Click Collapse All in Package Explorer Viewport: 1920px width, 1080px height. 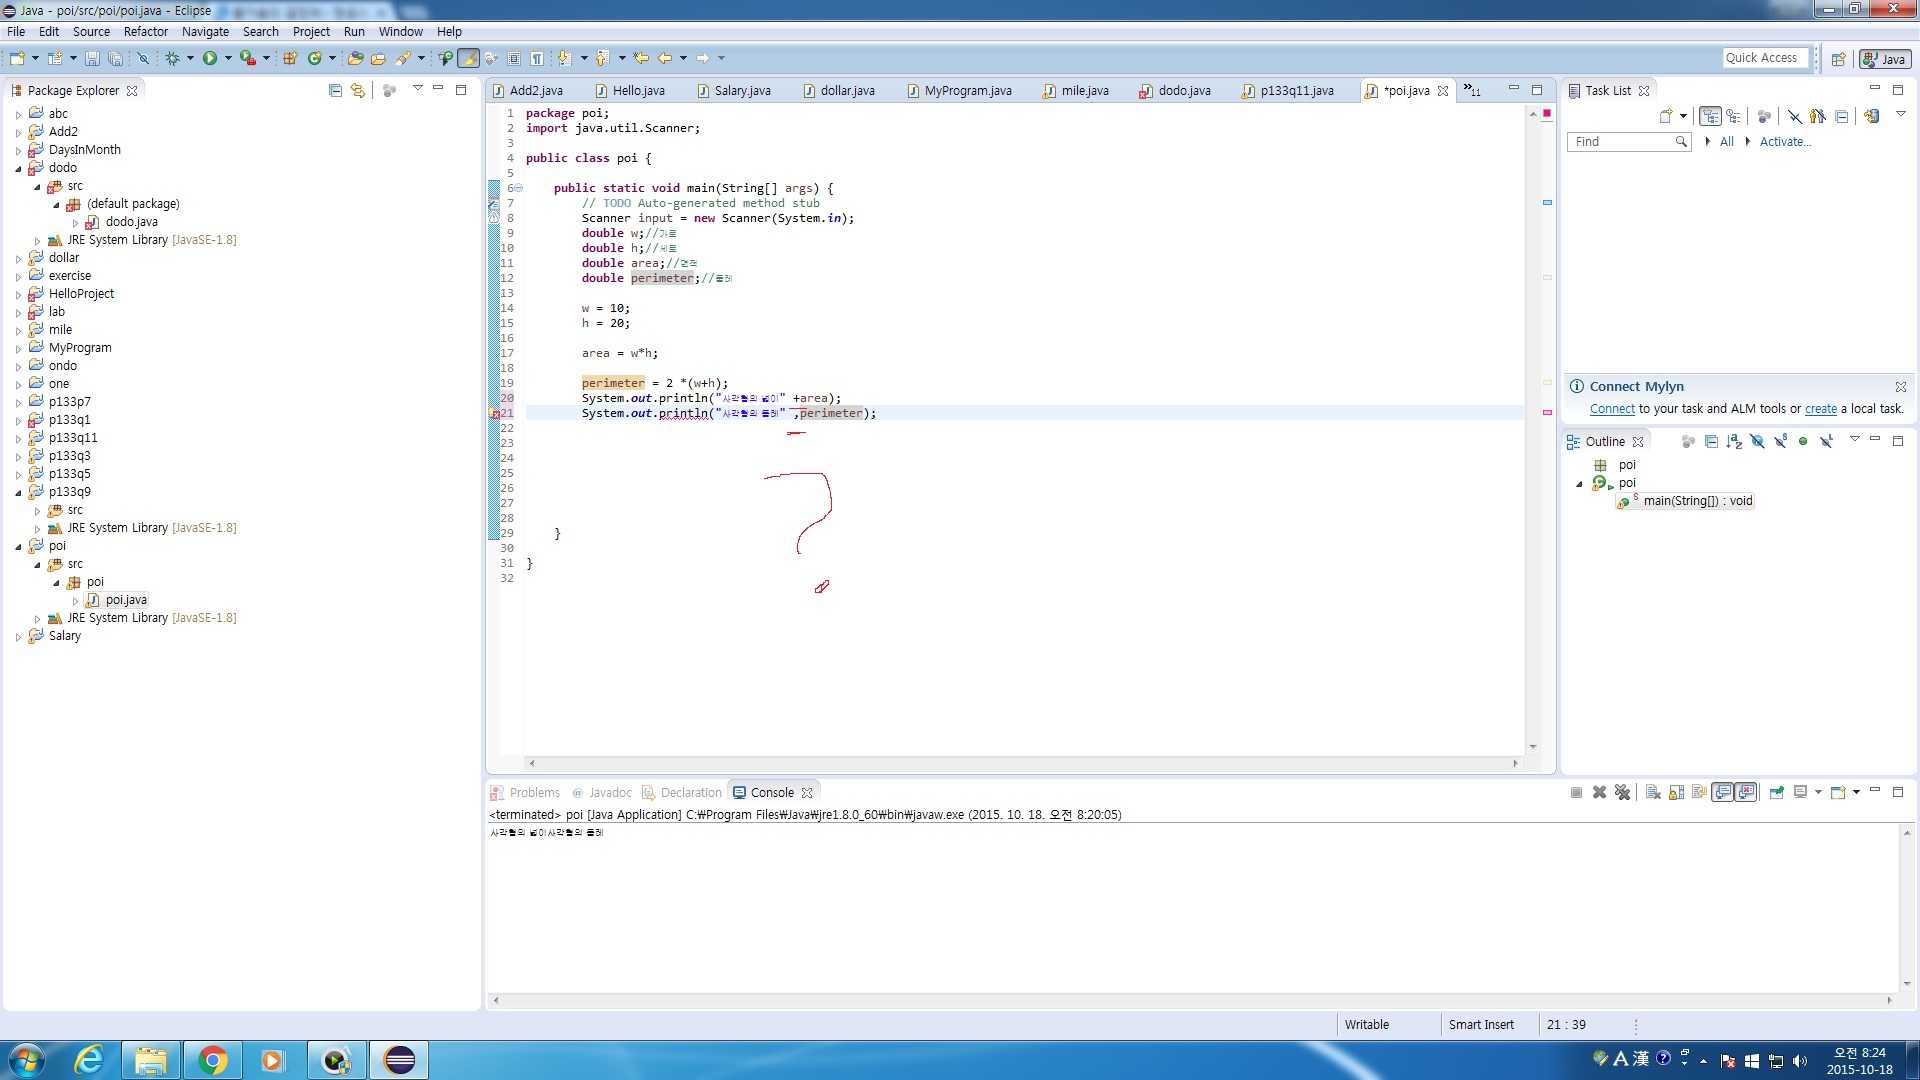[335, 90]
